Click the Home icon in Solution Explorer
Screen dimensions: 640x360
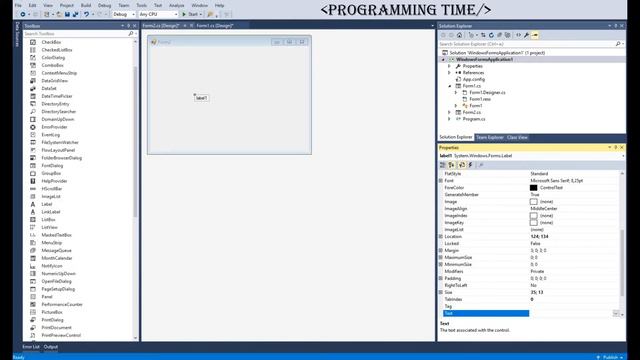459,35
